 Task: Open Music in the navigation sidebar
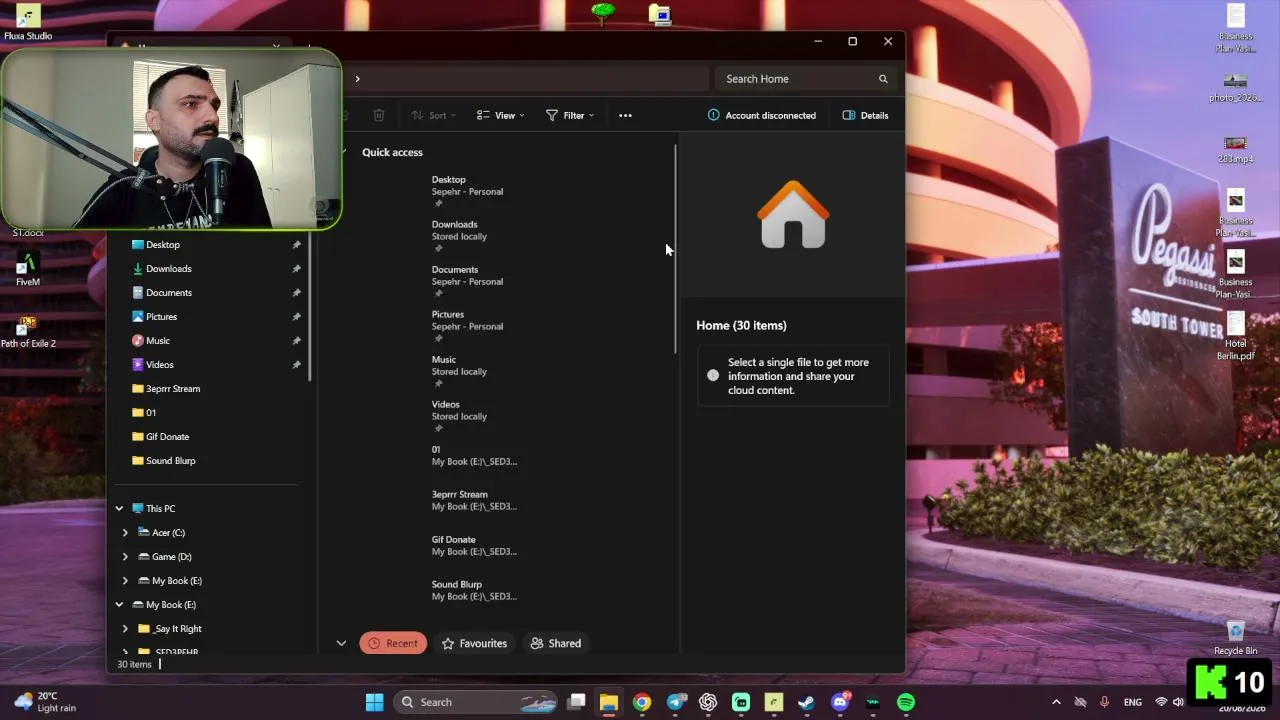(x=157, y=341)
